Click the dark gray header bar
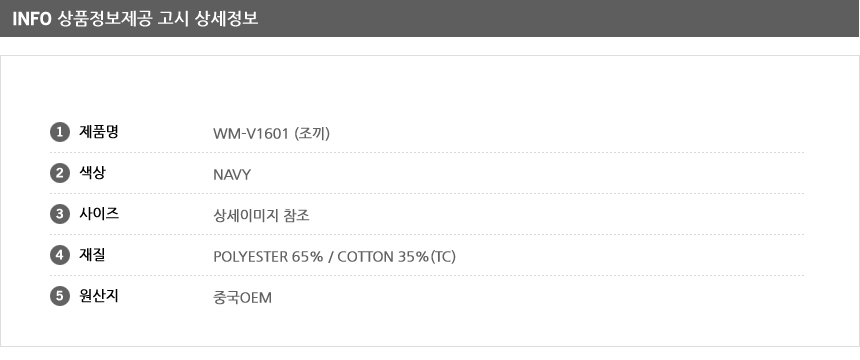The width and height of the screenshot is (860, 360). (430, 18)
